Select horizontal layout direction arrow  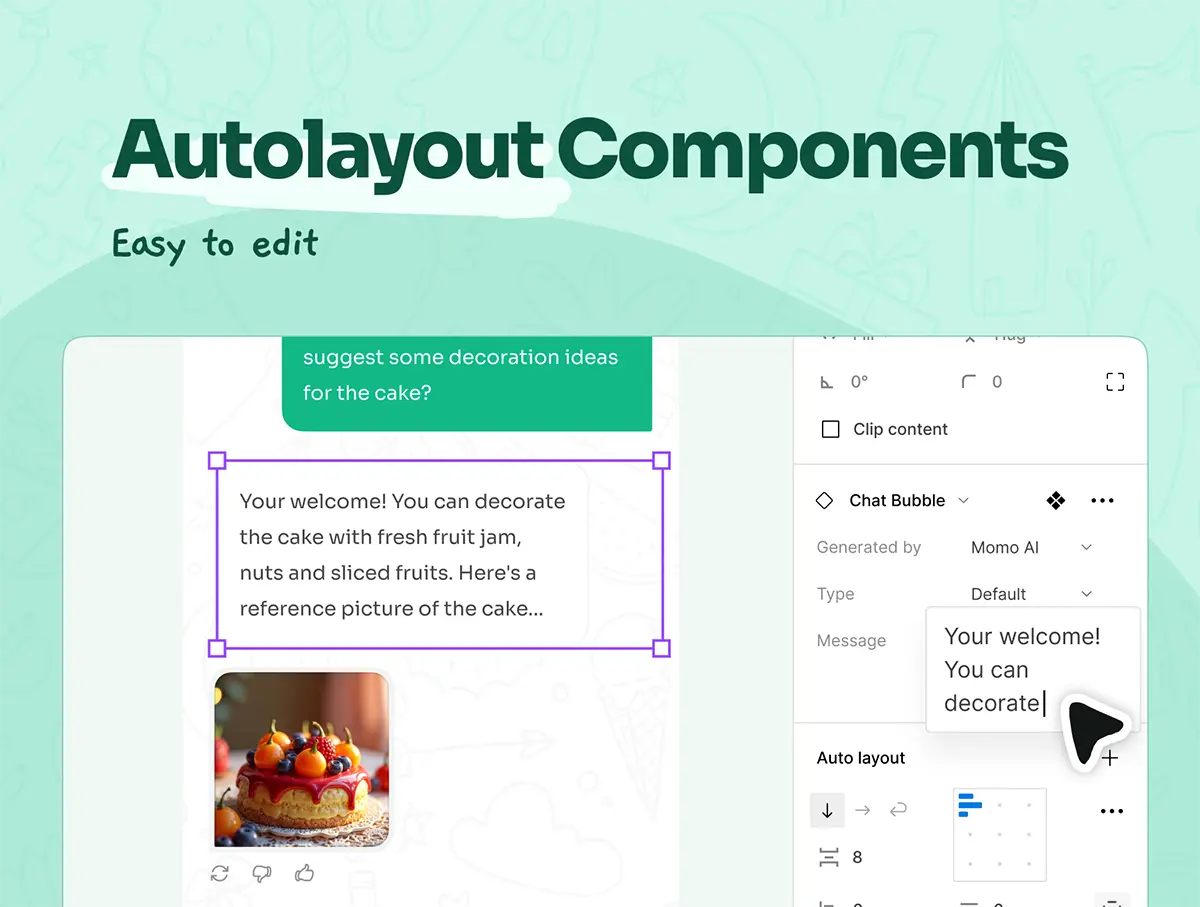point(863,811)
